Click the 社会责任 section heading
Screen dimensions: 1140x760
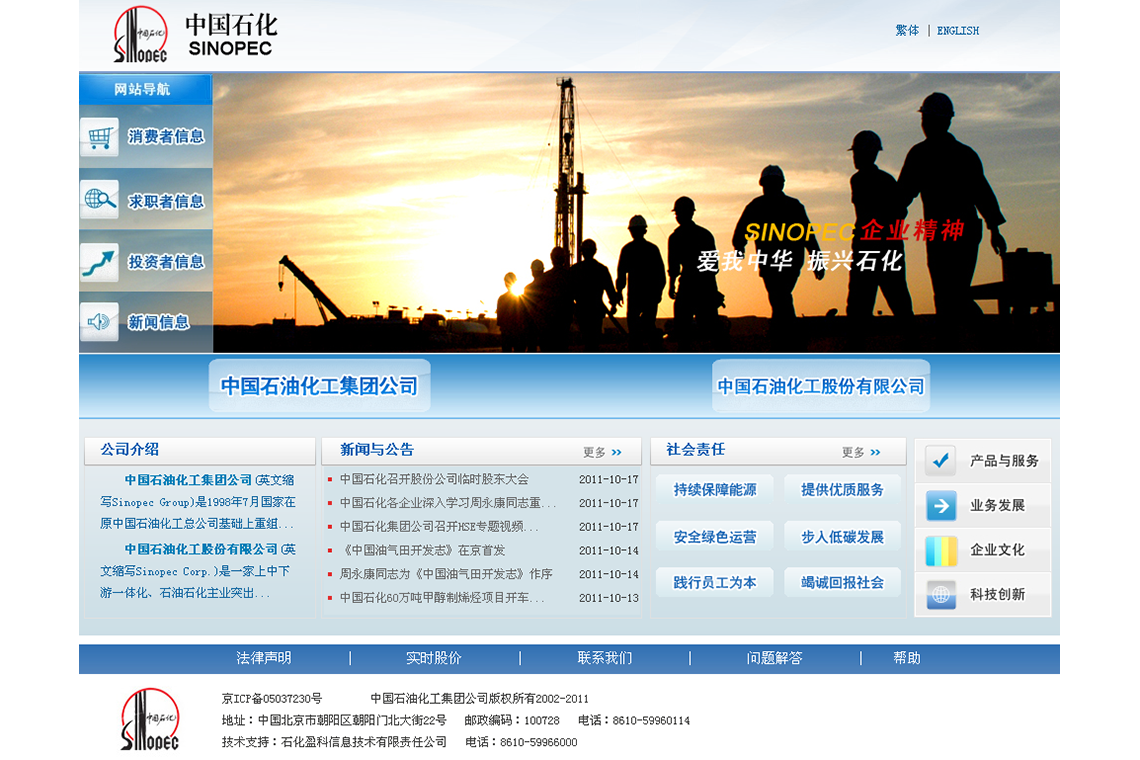pyautogui.click(x=696, y=449)
